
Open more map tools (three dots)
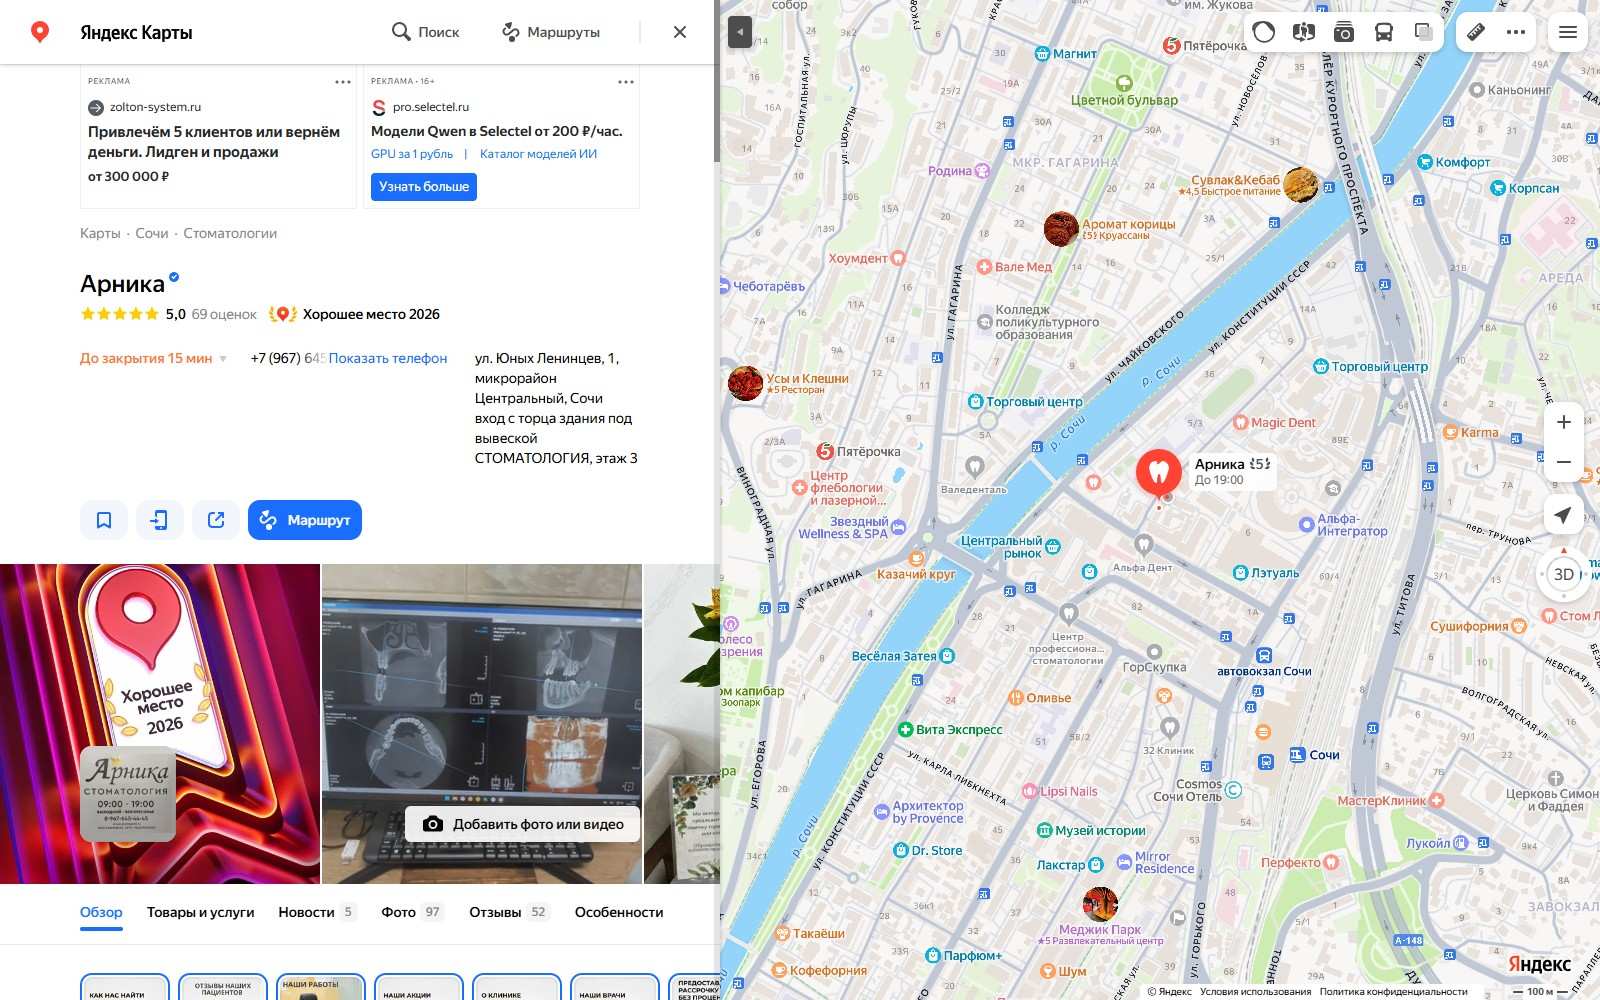(1516, 32)
